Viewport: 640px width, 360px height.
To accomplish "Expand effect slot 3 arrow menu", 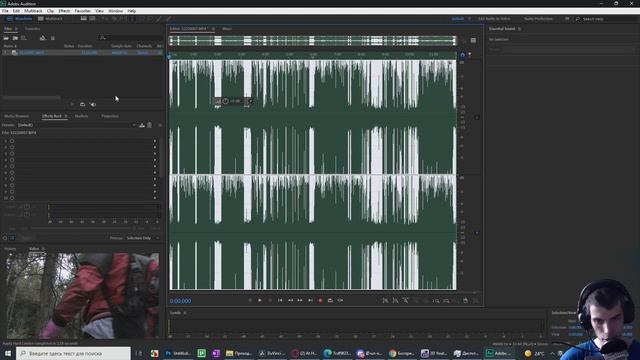I will tap(155, 153).
